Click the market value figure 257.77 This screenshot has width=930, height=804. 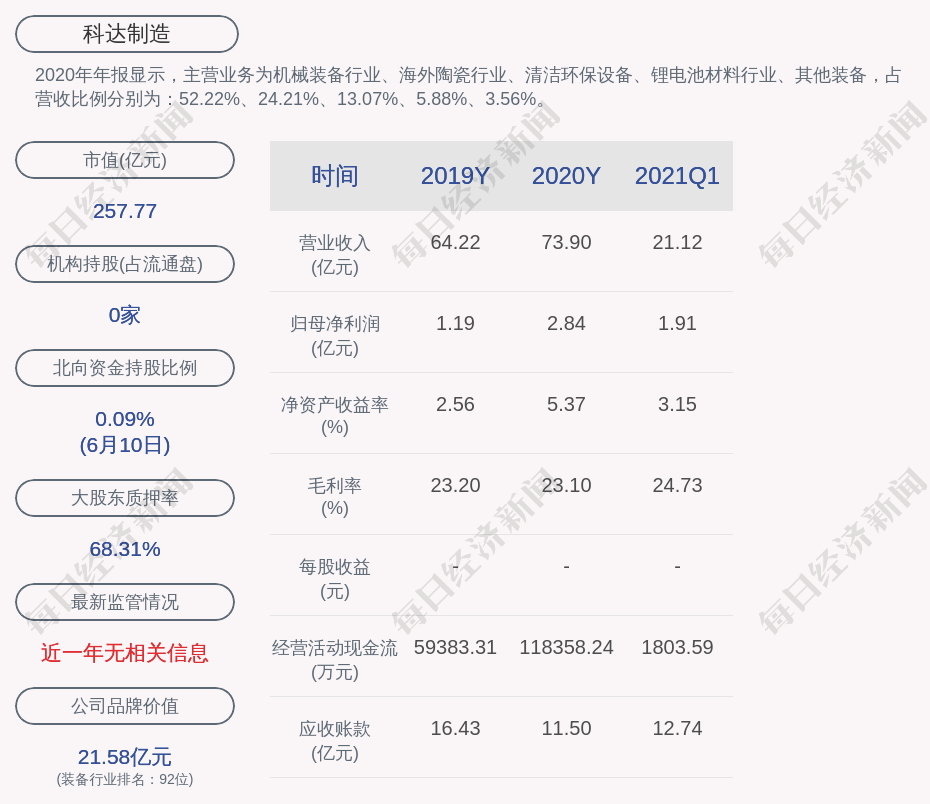[x=125, y=211]
